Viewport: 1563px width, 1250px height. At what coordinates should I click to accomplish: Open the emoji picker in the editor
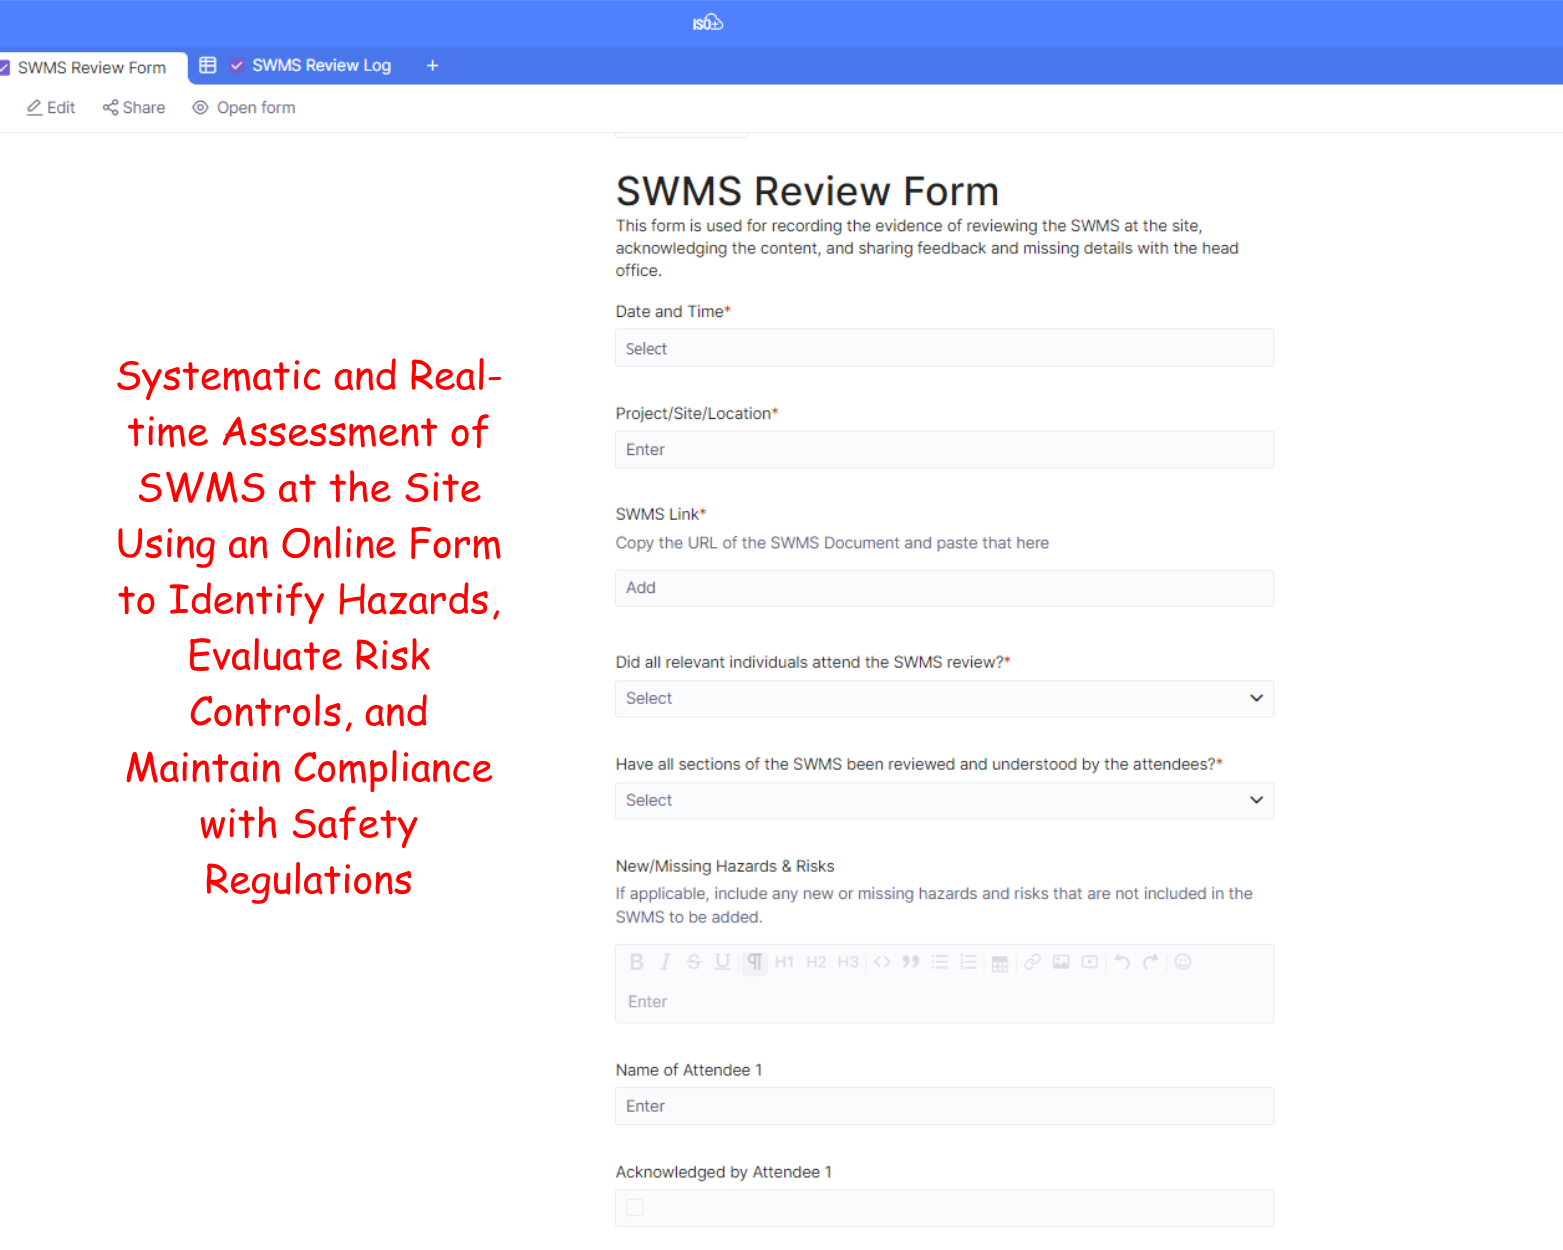click(x=1183, y=962)
